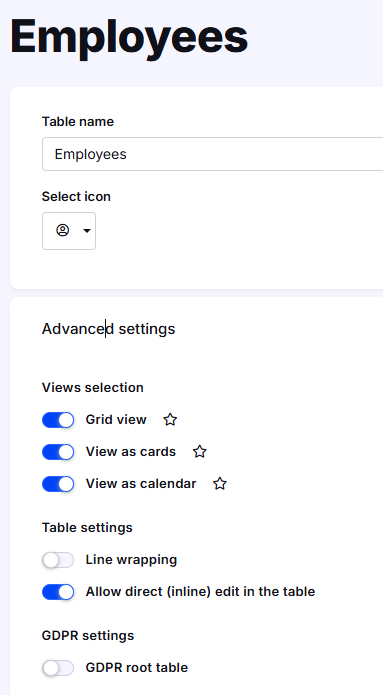Viewport: 383px width, 695px height.
Task: Click the Advanced settings heading
Action: click(109, 329)
